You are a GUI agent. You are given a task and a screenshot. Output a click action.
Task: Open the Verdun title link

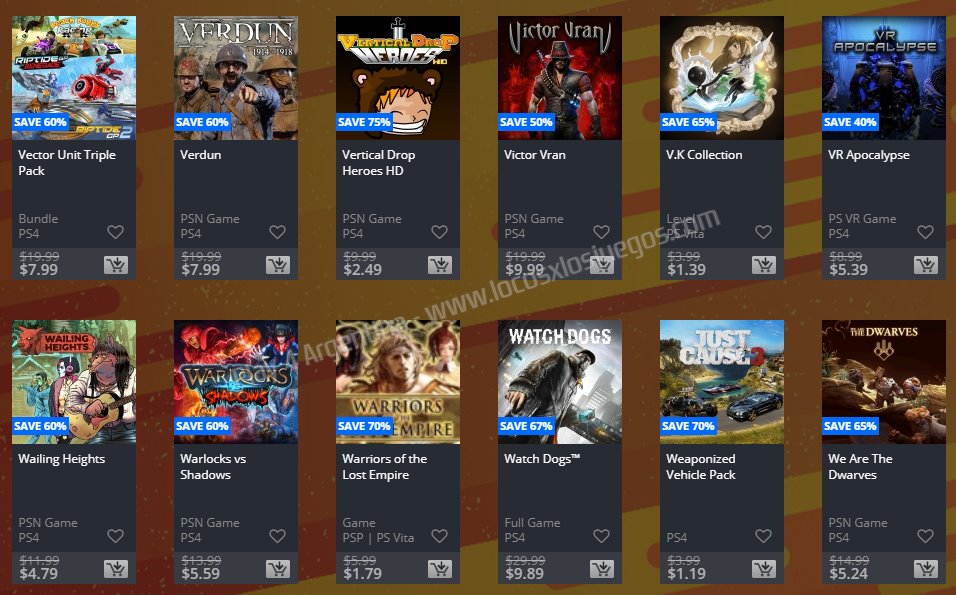coord(201,155)
